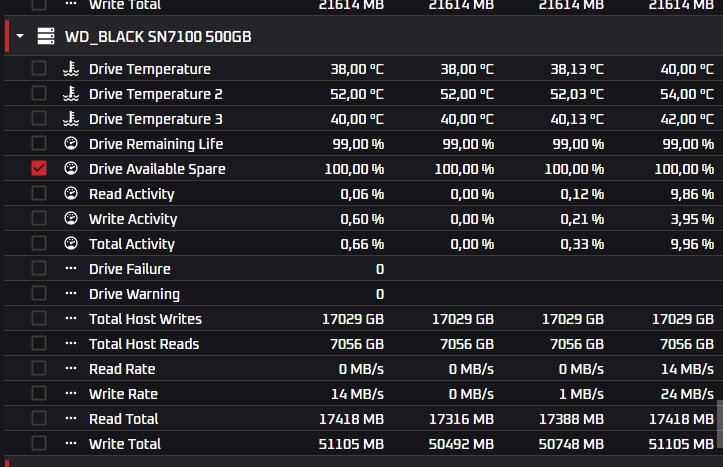Click the 3,95 % Write Activity value
Image resolution: width=723 pixels, height=467 pixels.
(x=692, y=219)
